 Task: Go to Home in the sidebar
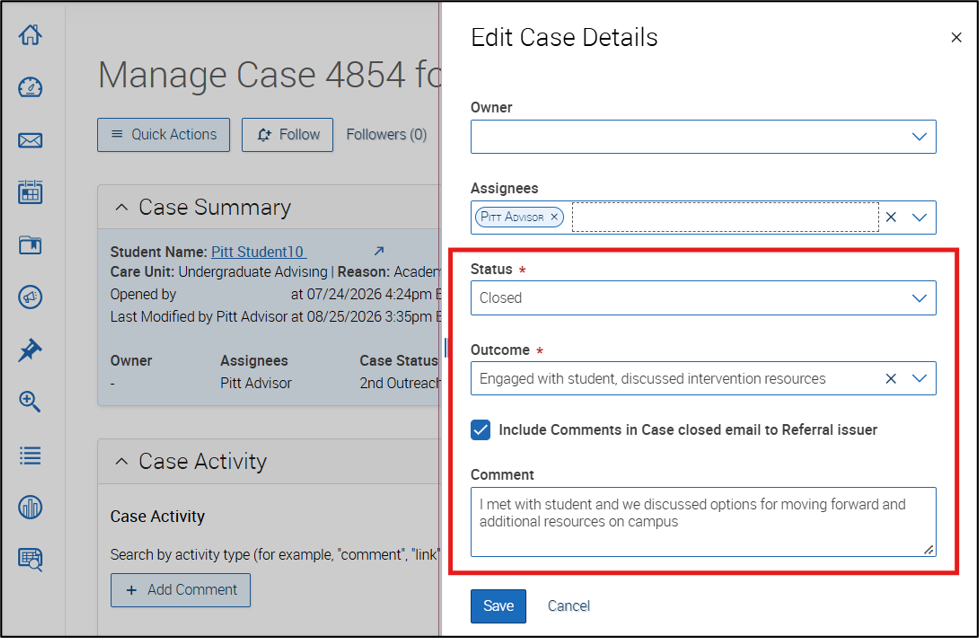tap(30, 34)
